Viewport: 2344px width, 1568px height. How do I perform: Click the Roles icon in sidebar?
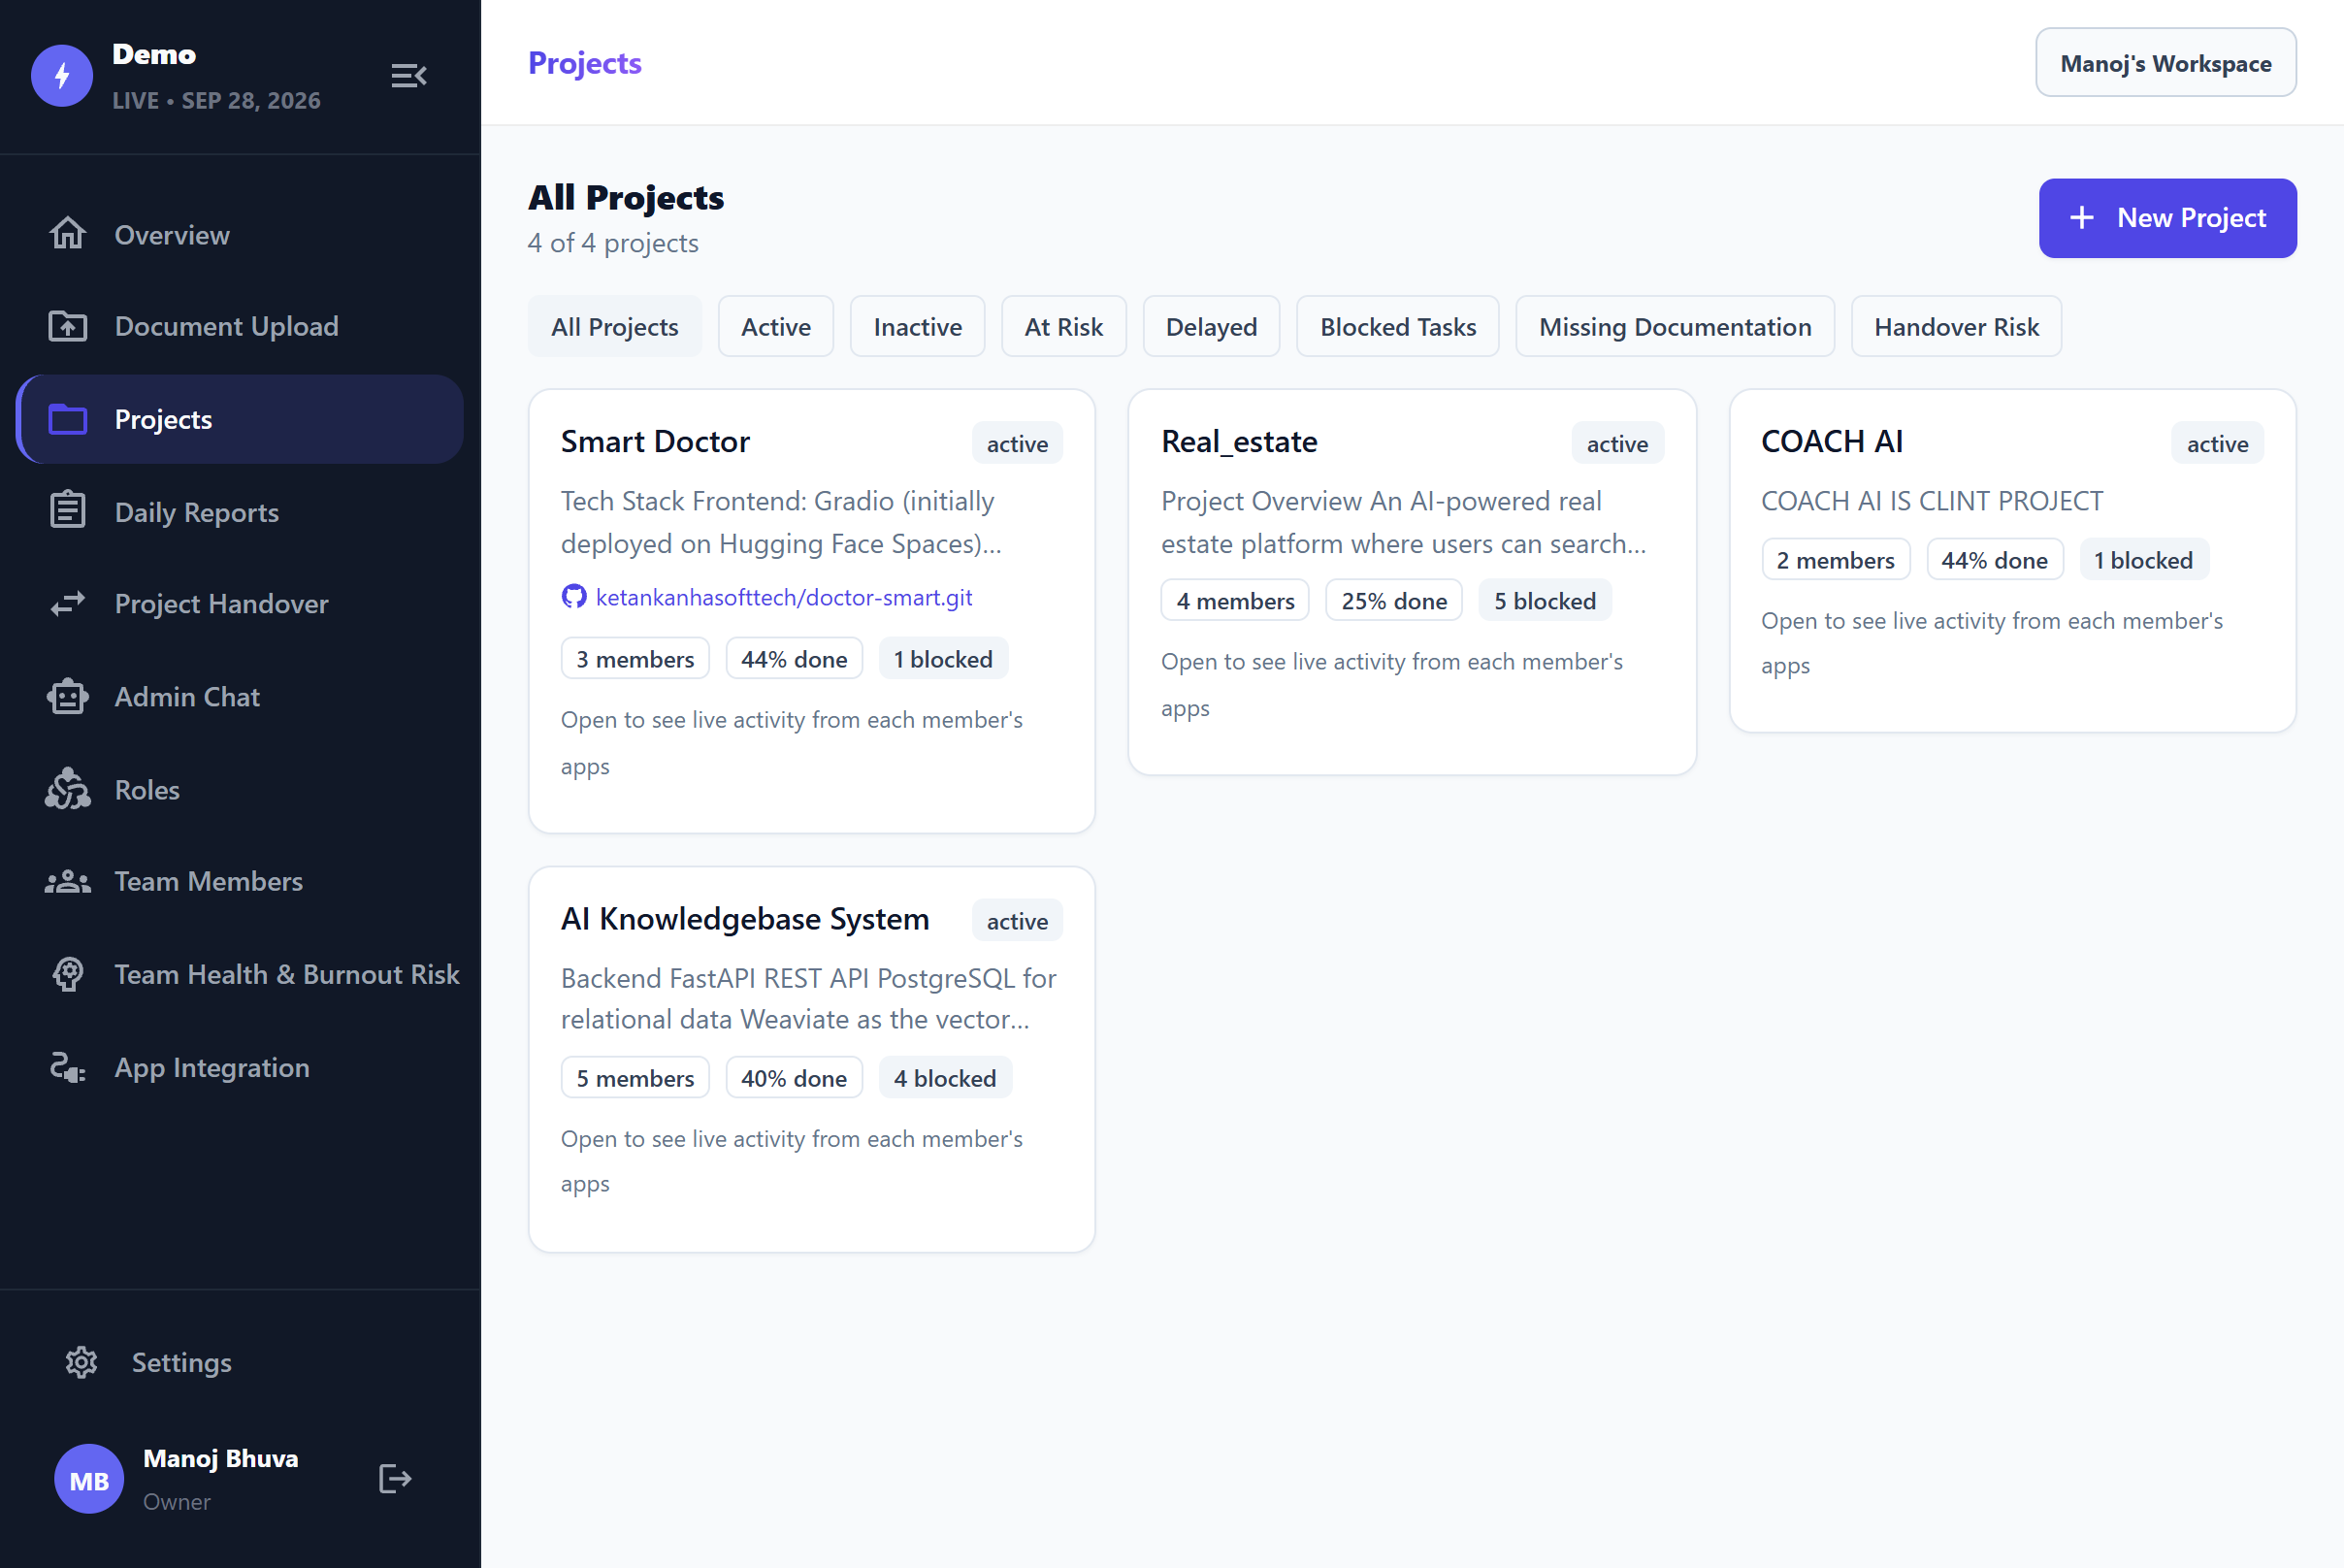68,789
